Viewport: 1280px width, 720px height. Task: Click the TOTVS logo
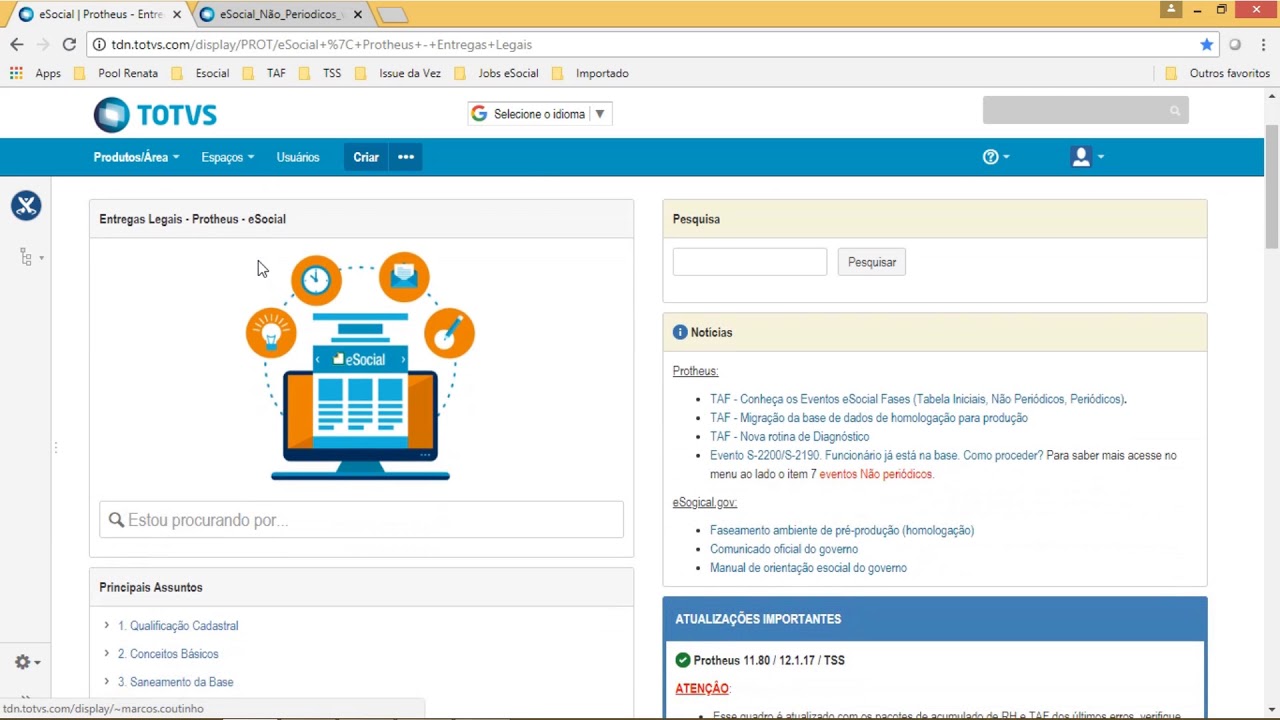click(x=155, y=114)
